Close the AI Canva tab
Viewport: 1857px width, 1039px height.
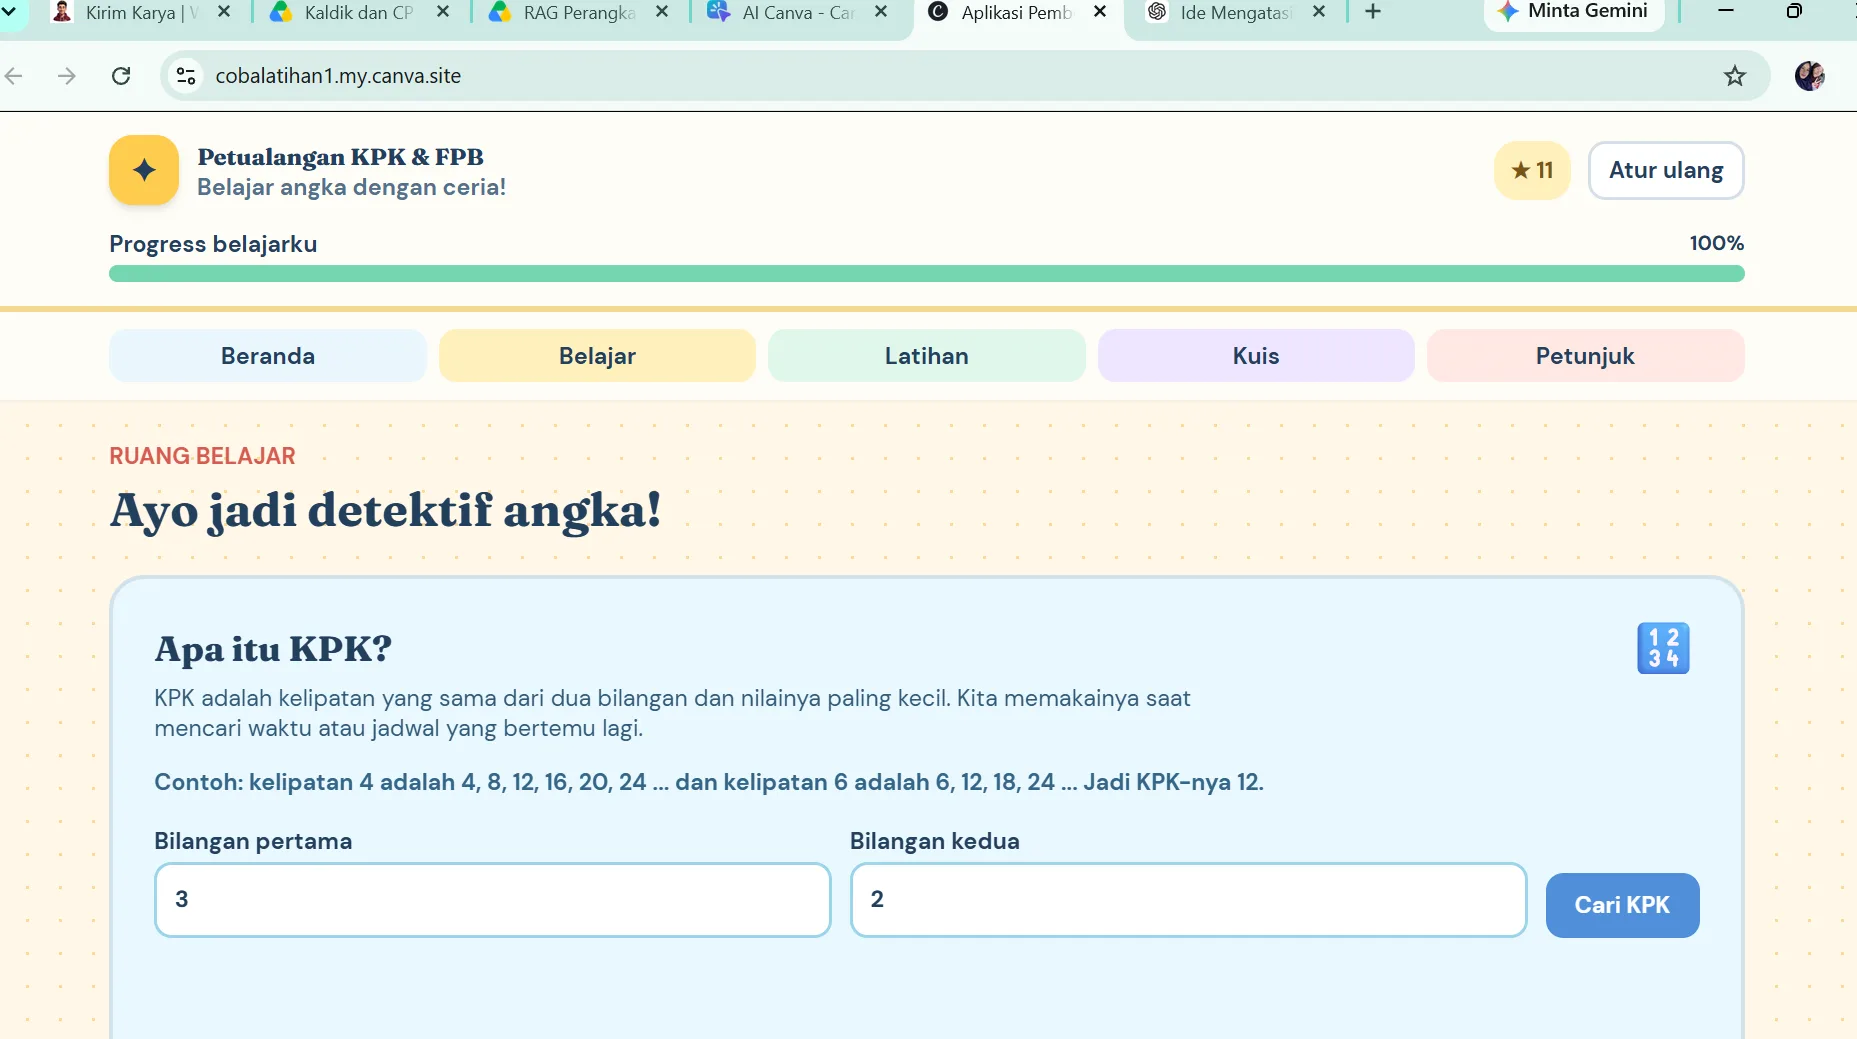coord(881,12)
